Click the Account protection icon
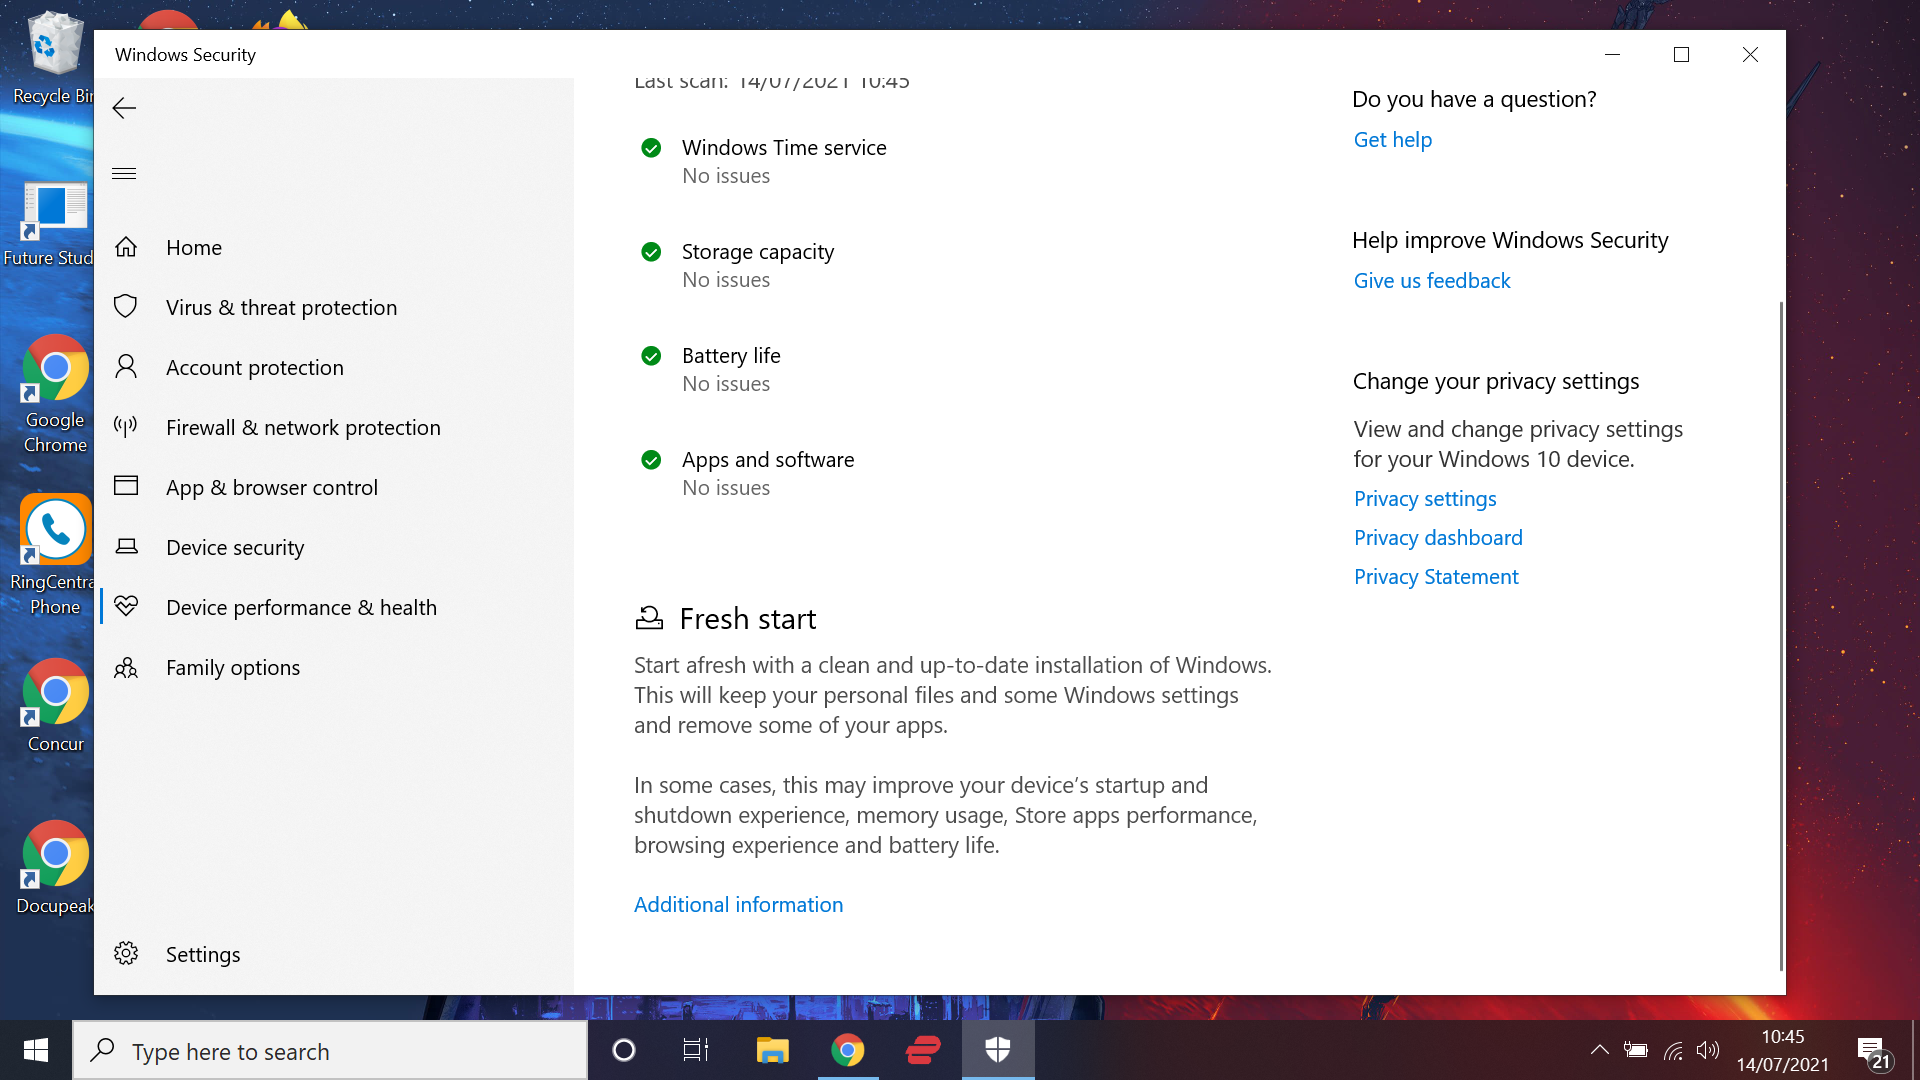Viewport: 1920px width, 1080px height. tap(124, 367)
